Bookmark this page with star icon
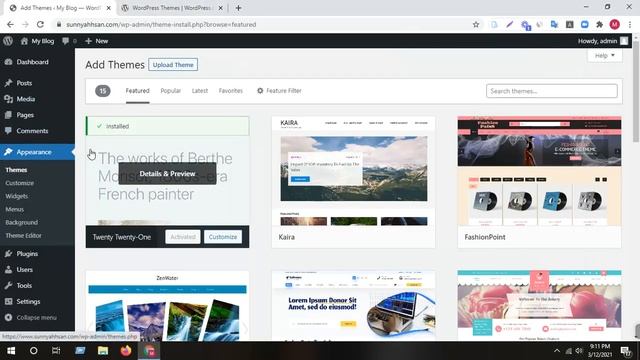Viewport: 640px width, 360px height. (x=476, y=24)
